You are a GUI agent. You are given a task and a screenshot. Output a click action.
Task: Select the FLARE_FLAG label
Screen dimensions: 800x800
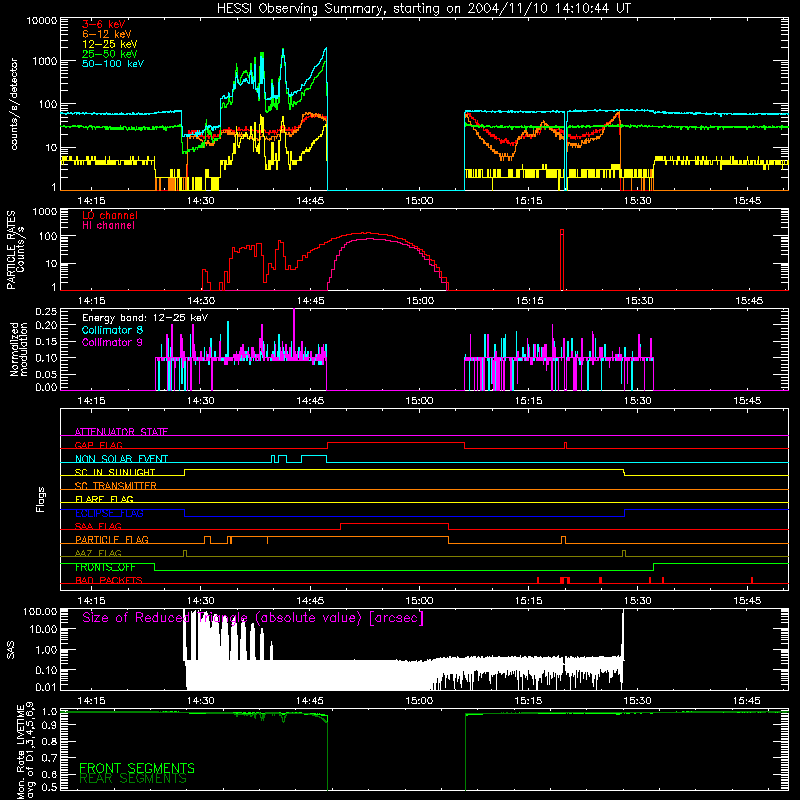104,499
